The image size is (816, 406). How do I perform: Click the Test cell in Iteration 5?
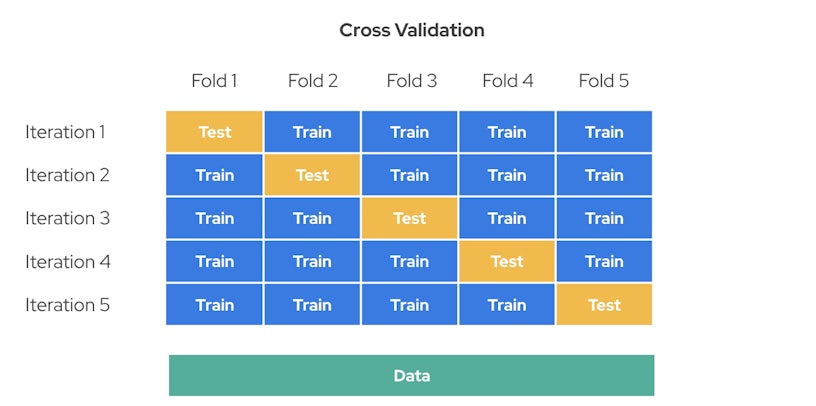tap(604, 305)
